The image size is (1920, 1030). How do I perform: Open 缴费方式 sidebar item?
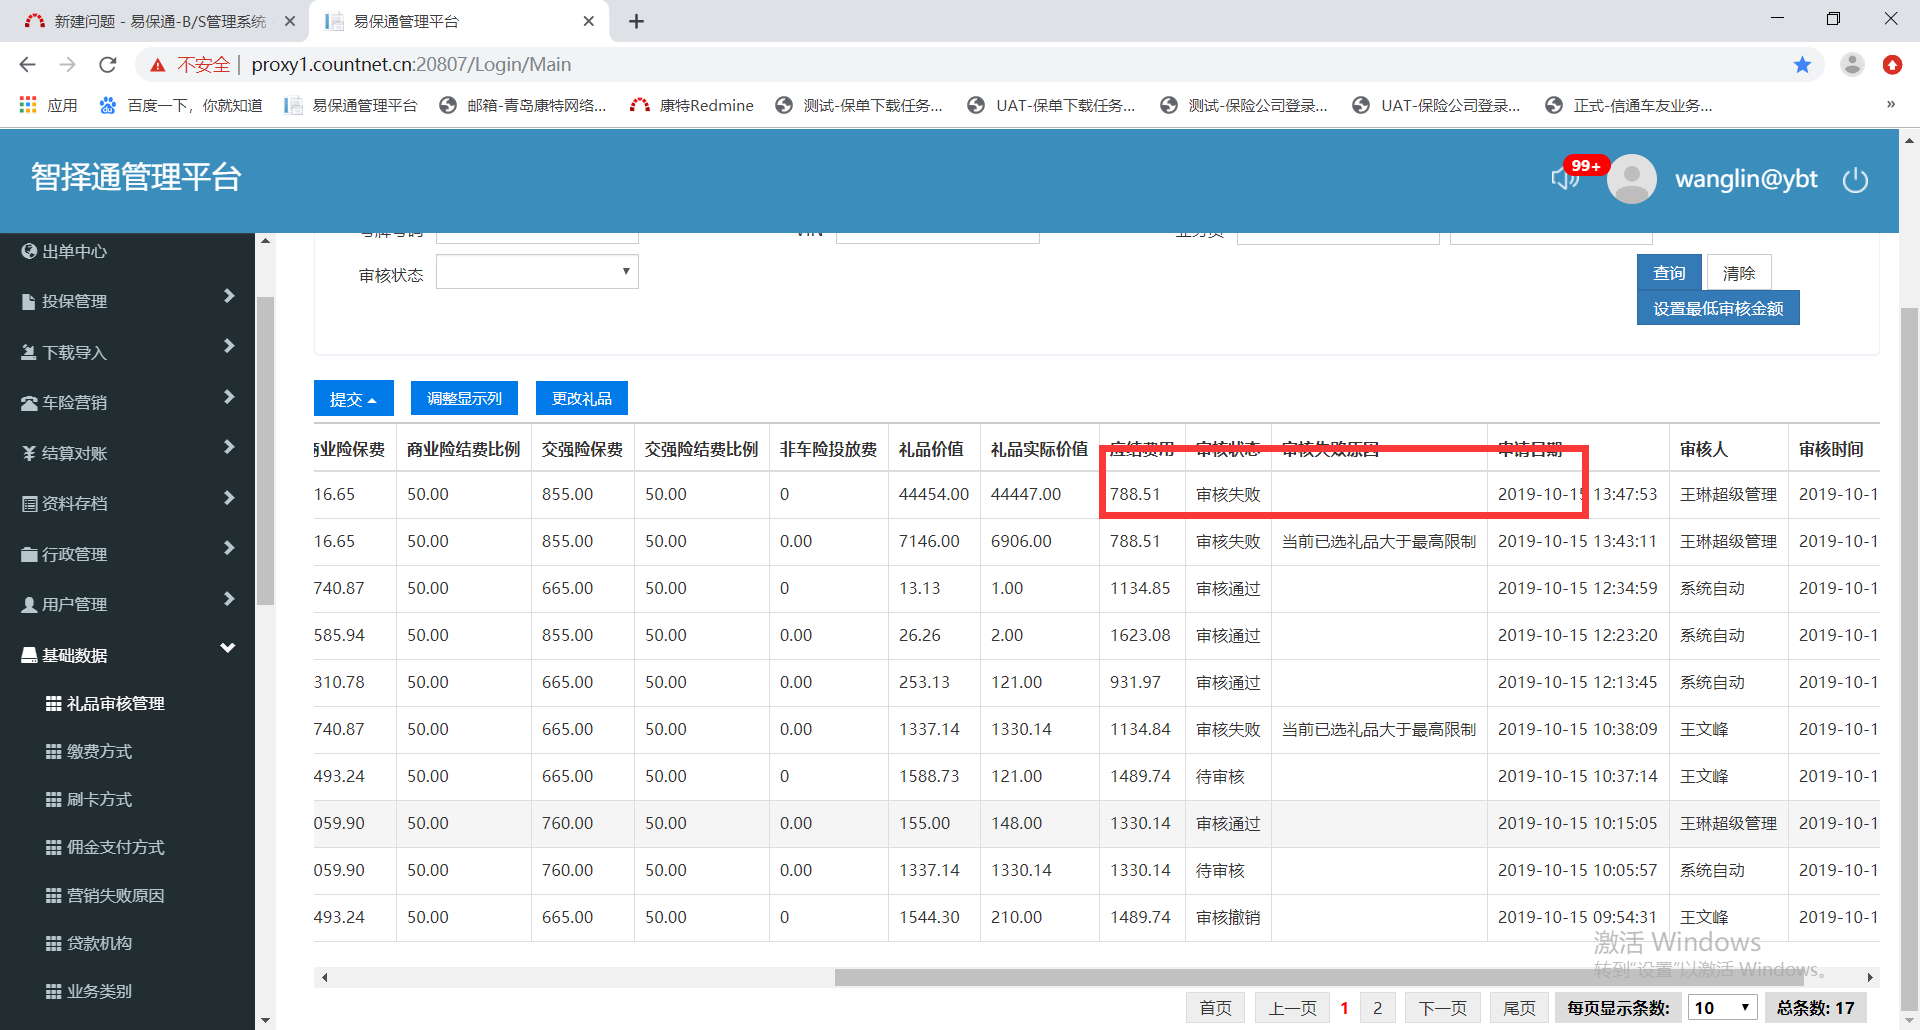tap(99, 752)
